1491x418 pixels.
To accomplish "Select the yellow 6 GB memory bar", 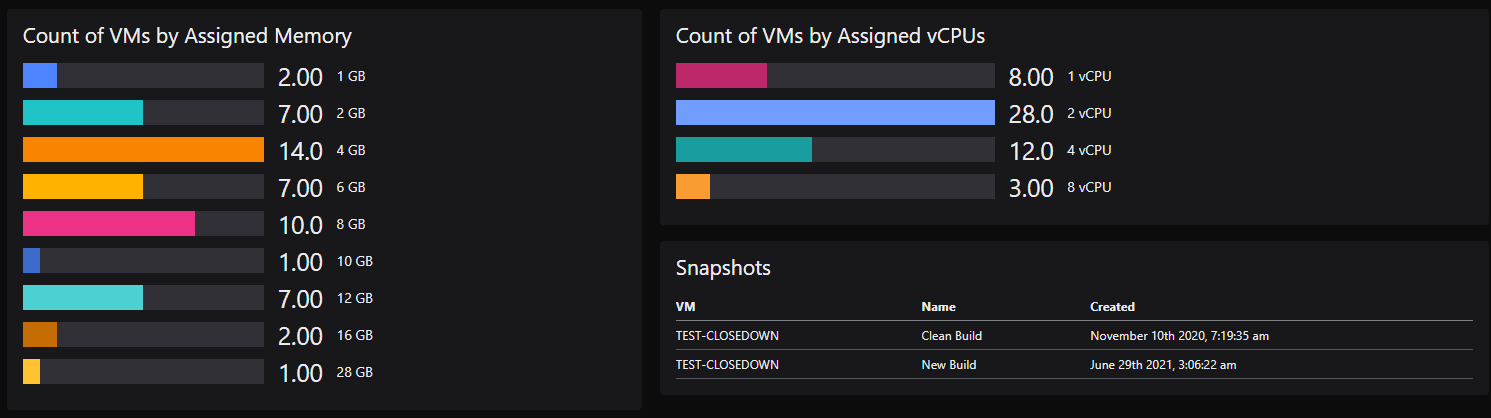I will (x=83, y=187).
